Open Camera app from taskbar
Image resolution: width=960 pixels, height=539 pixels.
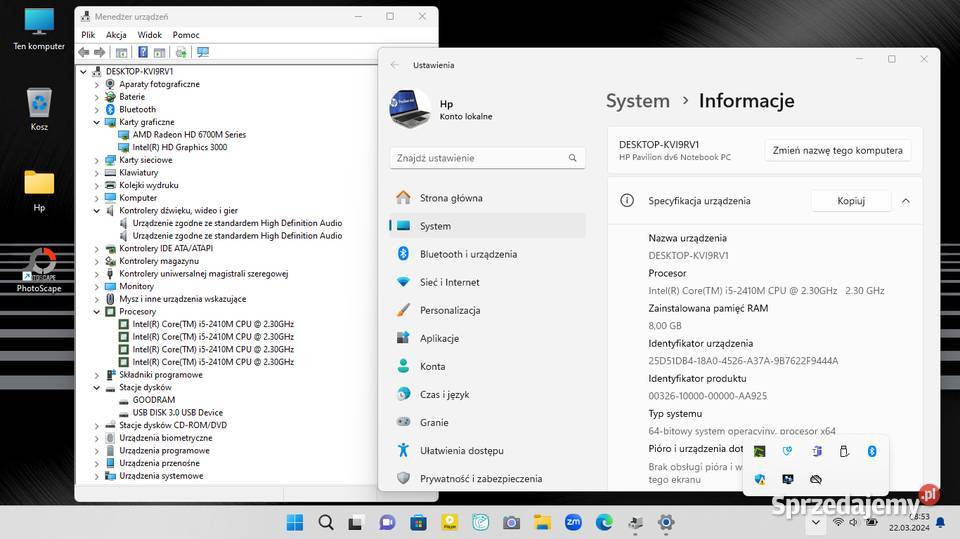click(511, 522)
